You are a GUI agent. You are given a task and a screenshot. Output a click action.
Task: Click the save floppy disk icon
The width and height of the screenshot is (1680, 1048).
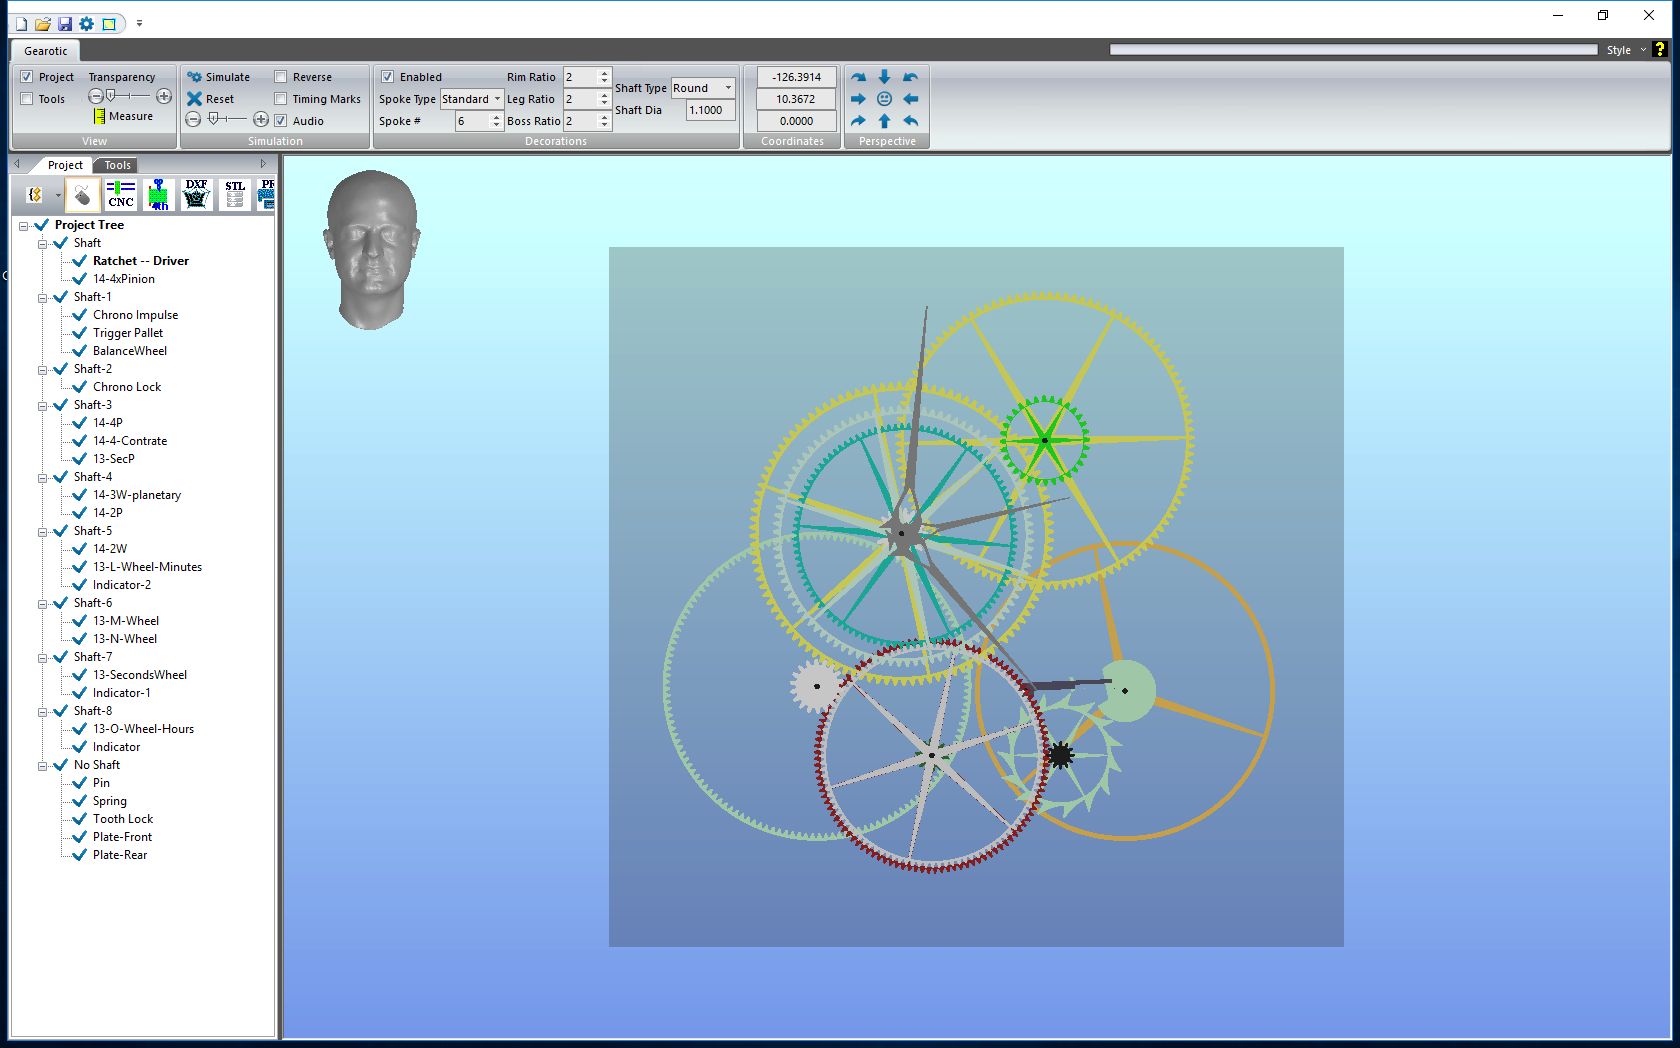65,23
